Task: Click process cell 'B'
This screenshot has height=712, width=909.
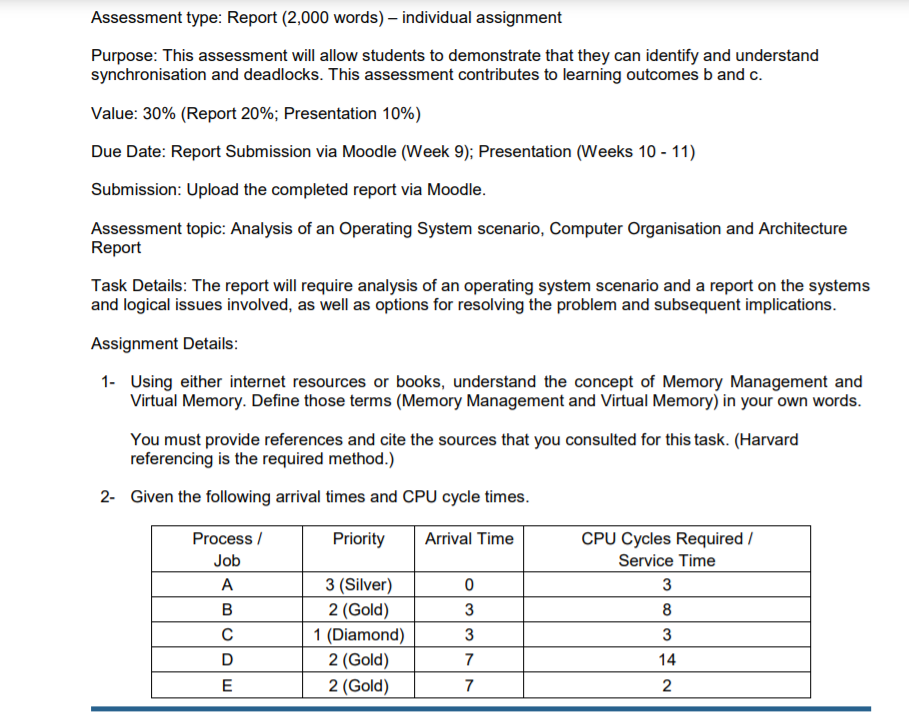Action: [x=227, y=610]
